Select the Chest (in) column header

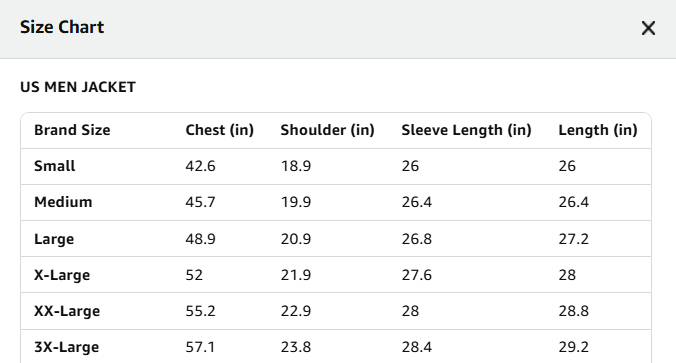coord(219,130)
